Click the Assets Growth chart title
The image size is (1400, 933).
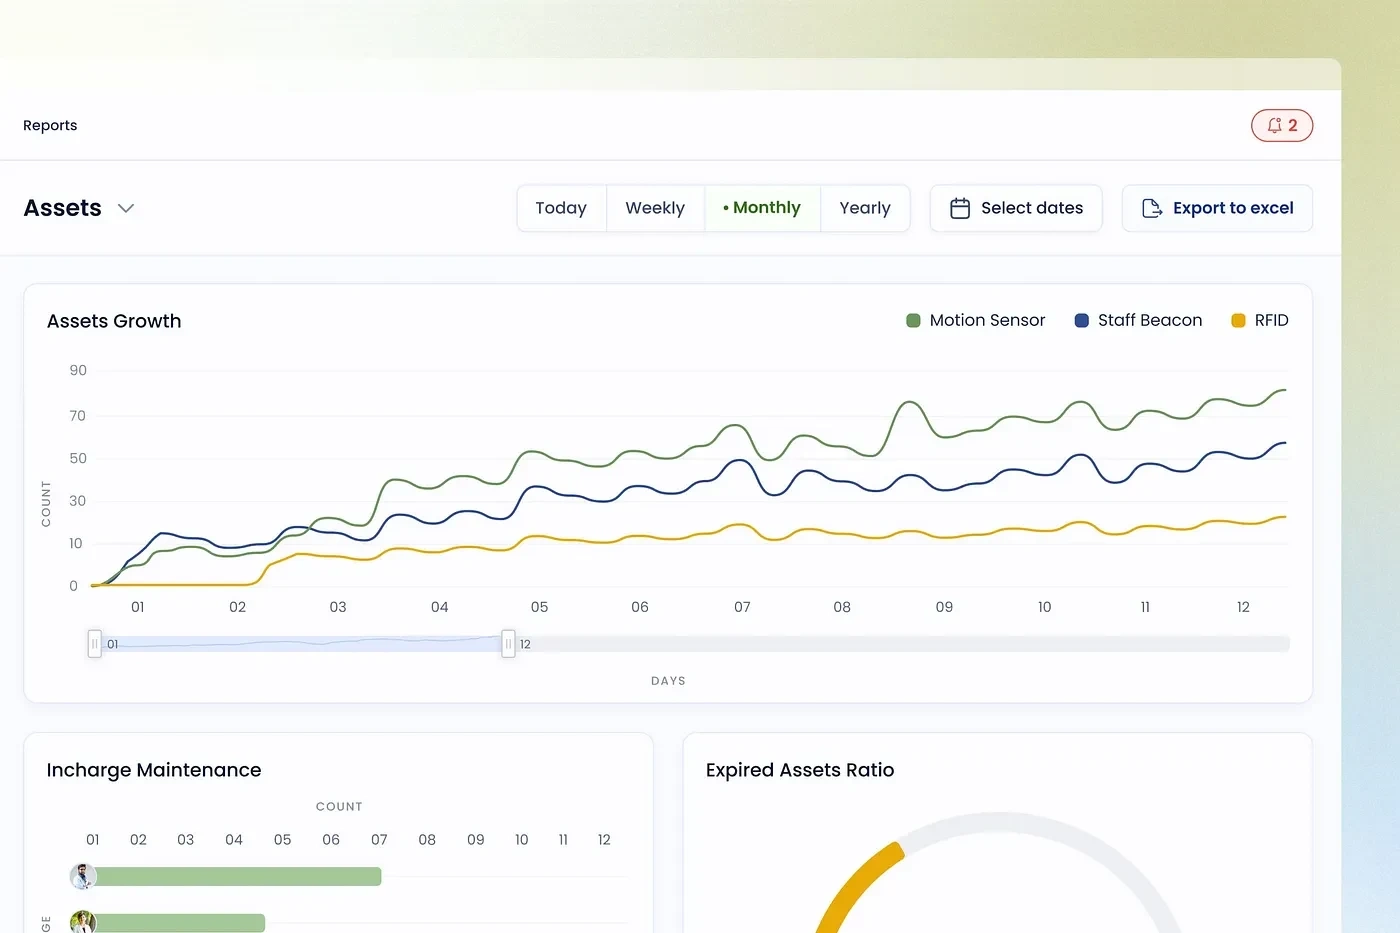point(114,321)
